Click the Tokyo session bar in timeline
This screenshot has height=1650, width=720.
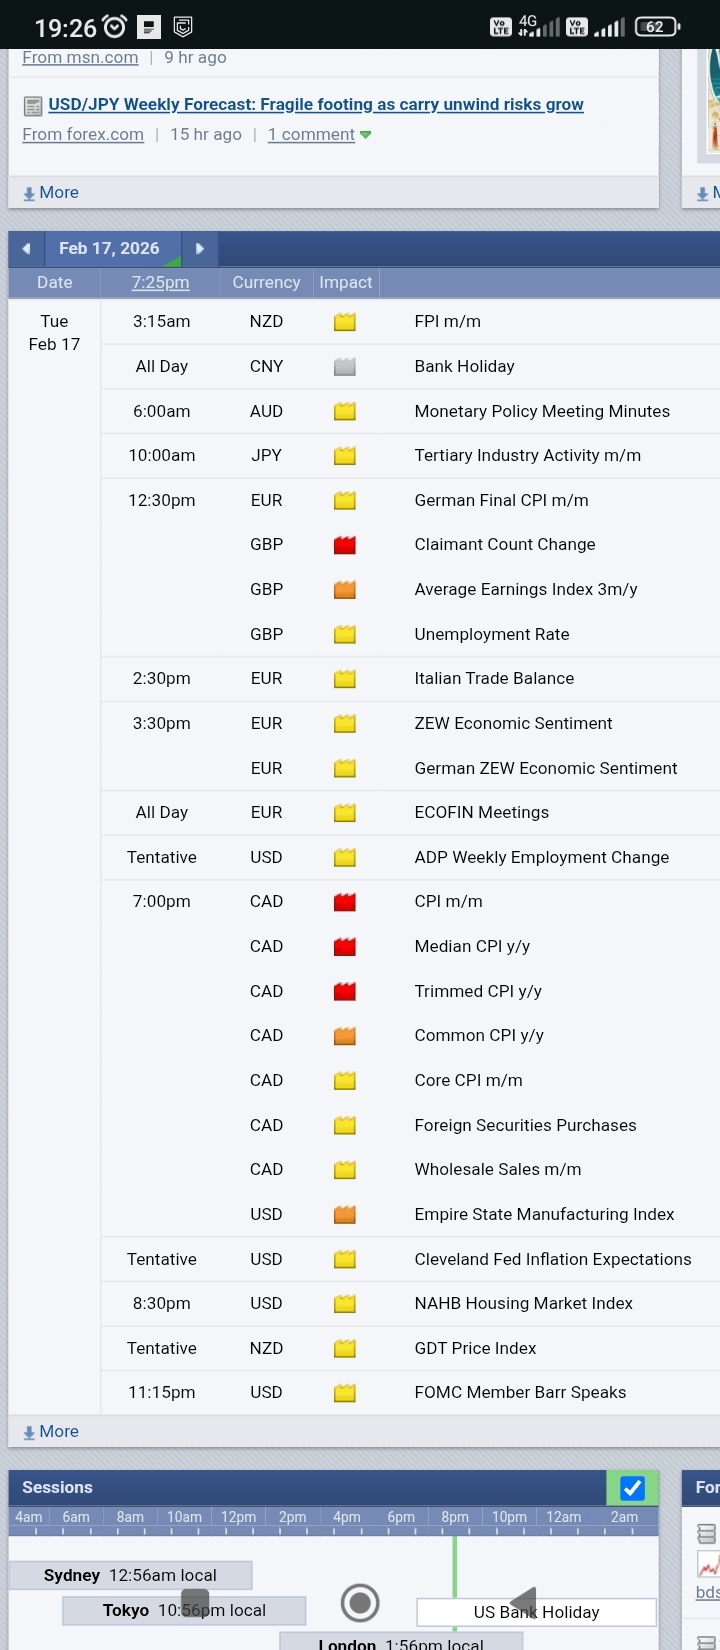coord(184,1610)
